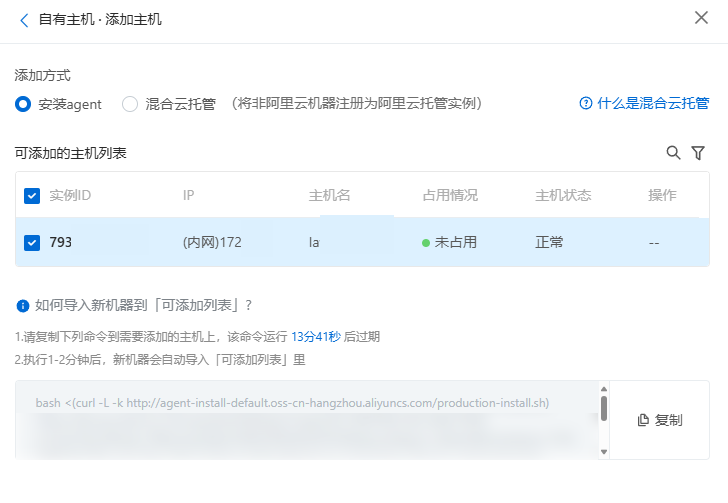Uncheck the checkbox for instance 793
728x503 pixels.
(x=32, y=242)
